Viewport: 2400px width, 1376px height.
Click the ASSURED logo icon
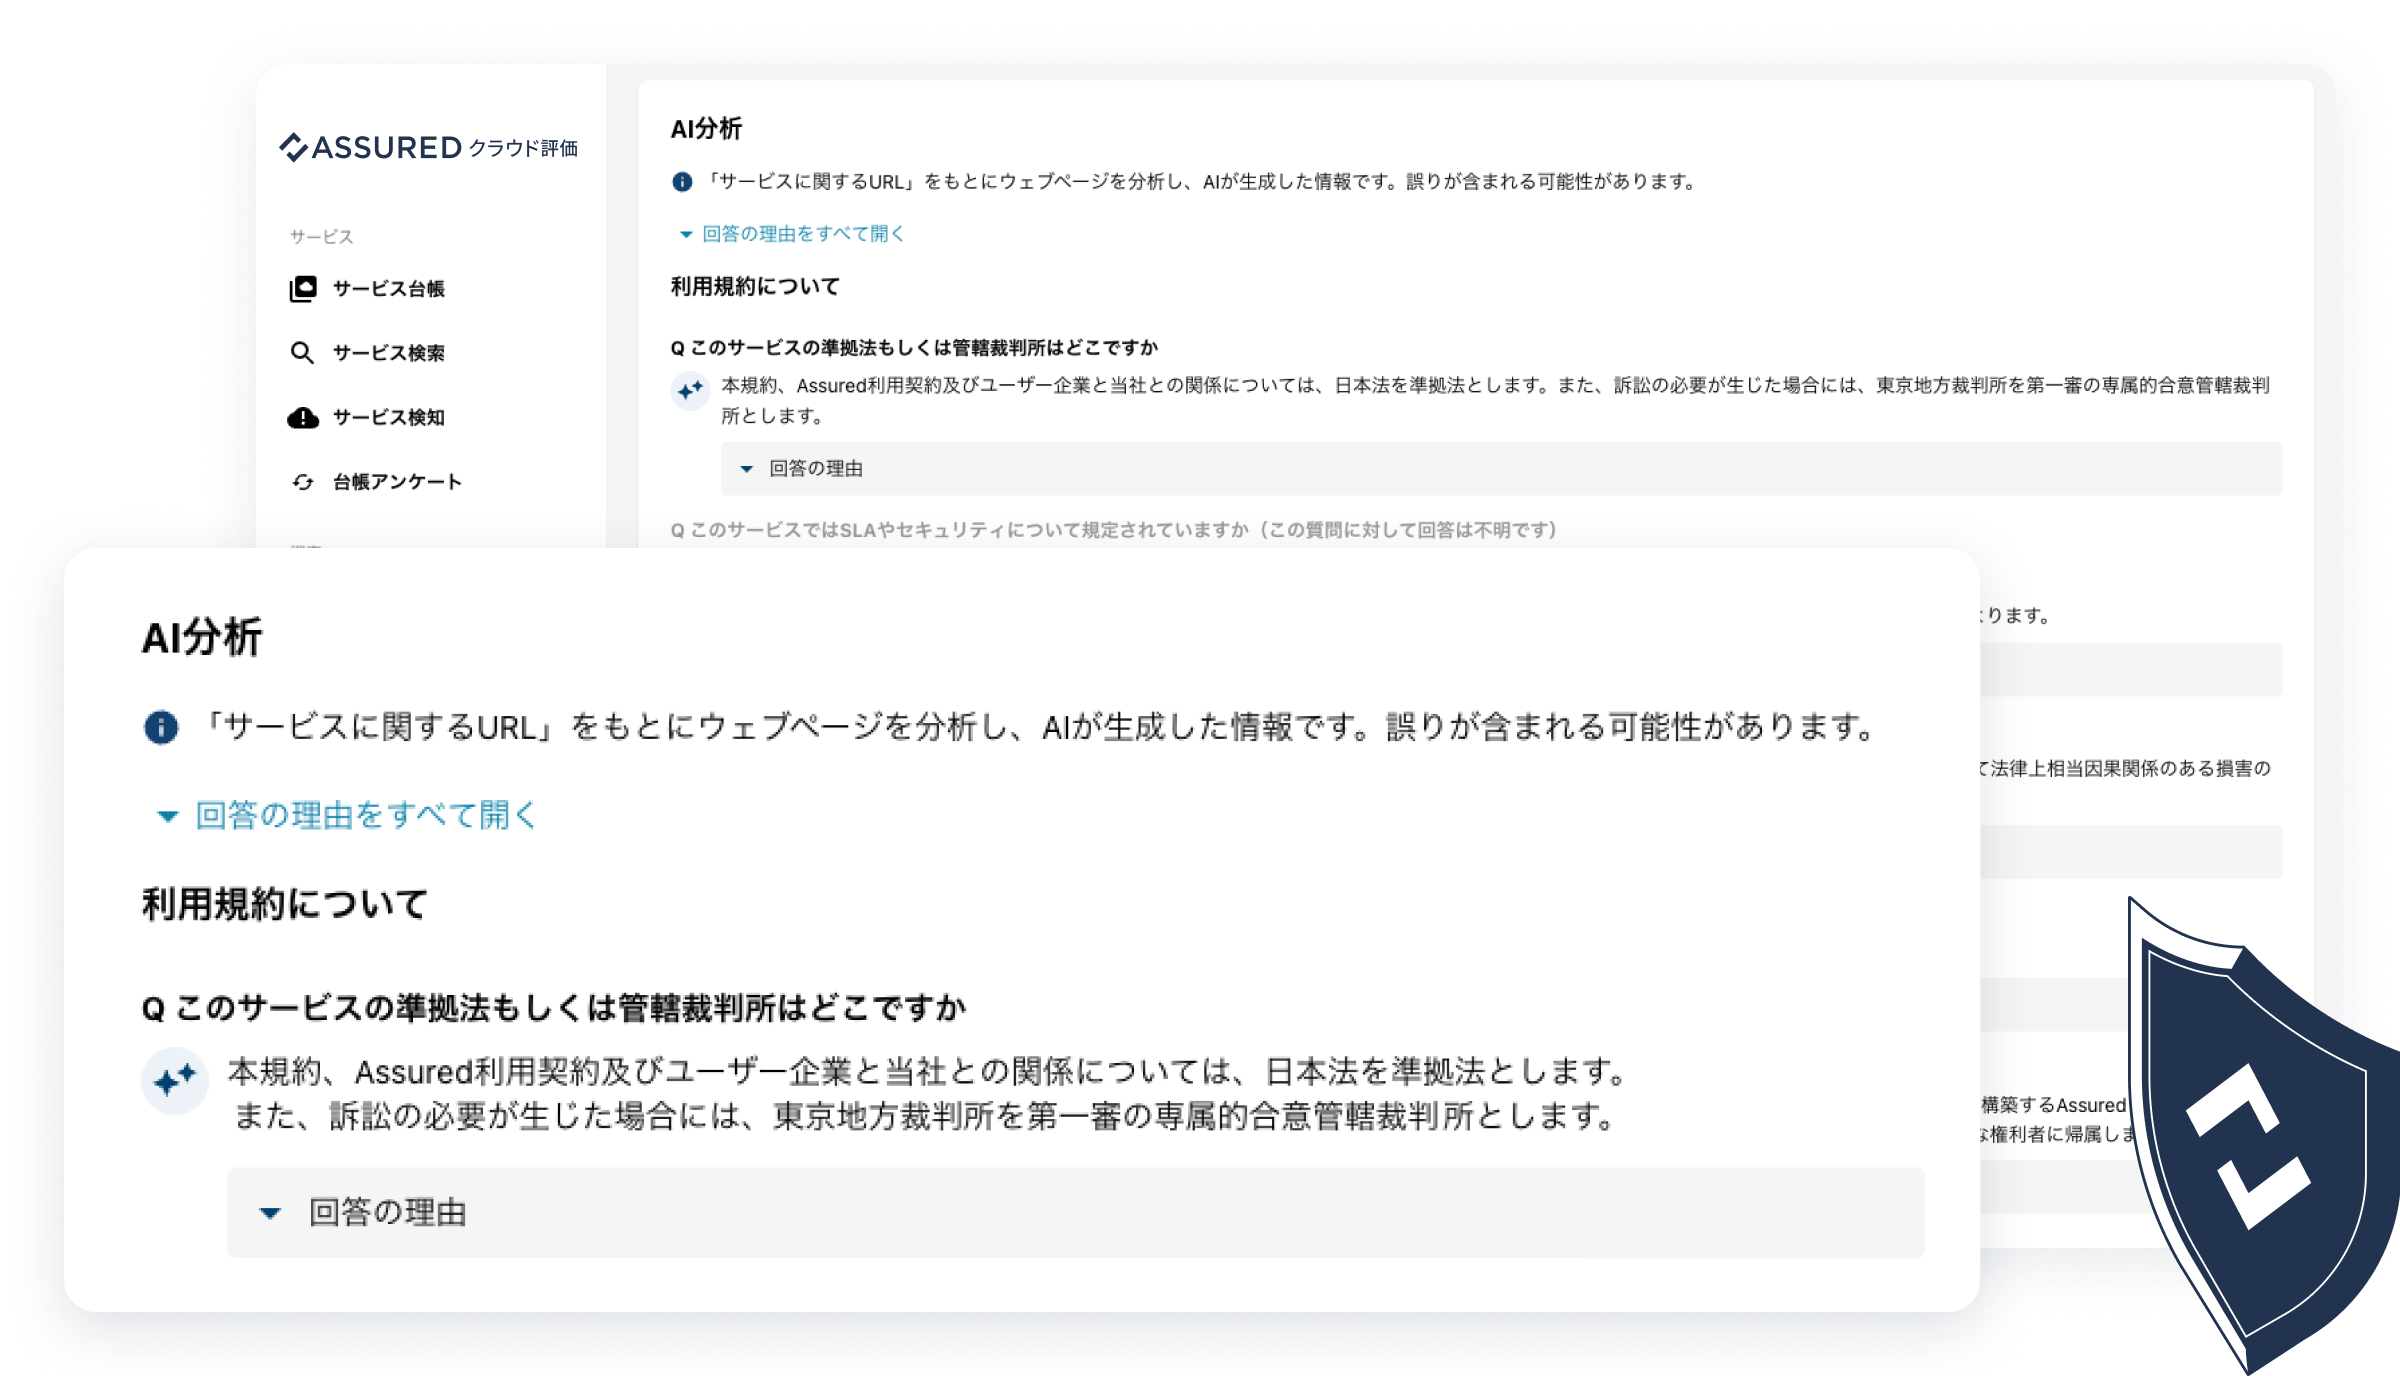(x=293, y=147)
